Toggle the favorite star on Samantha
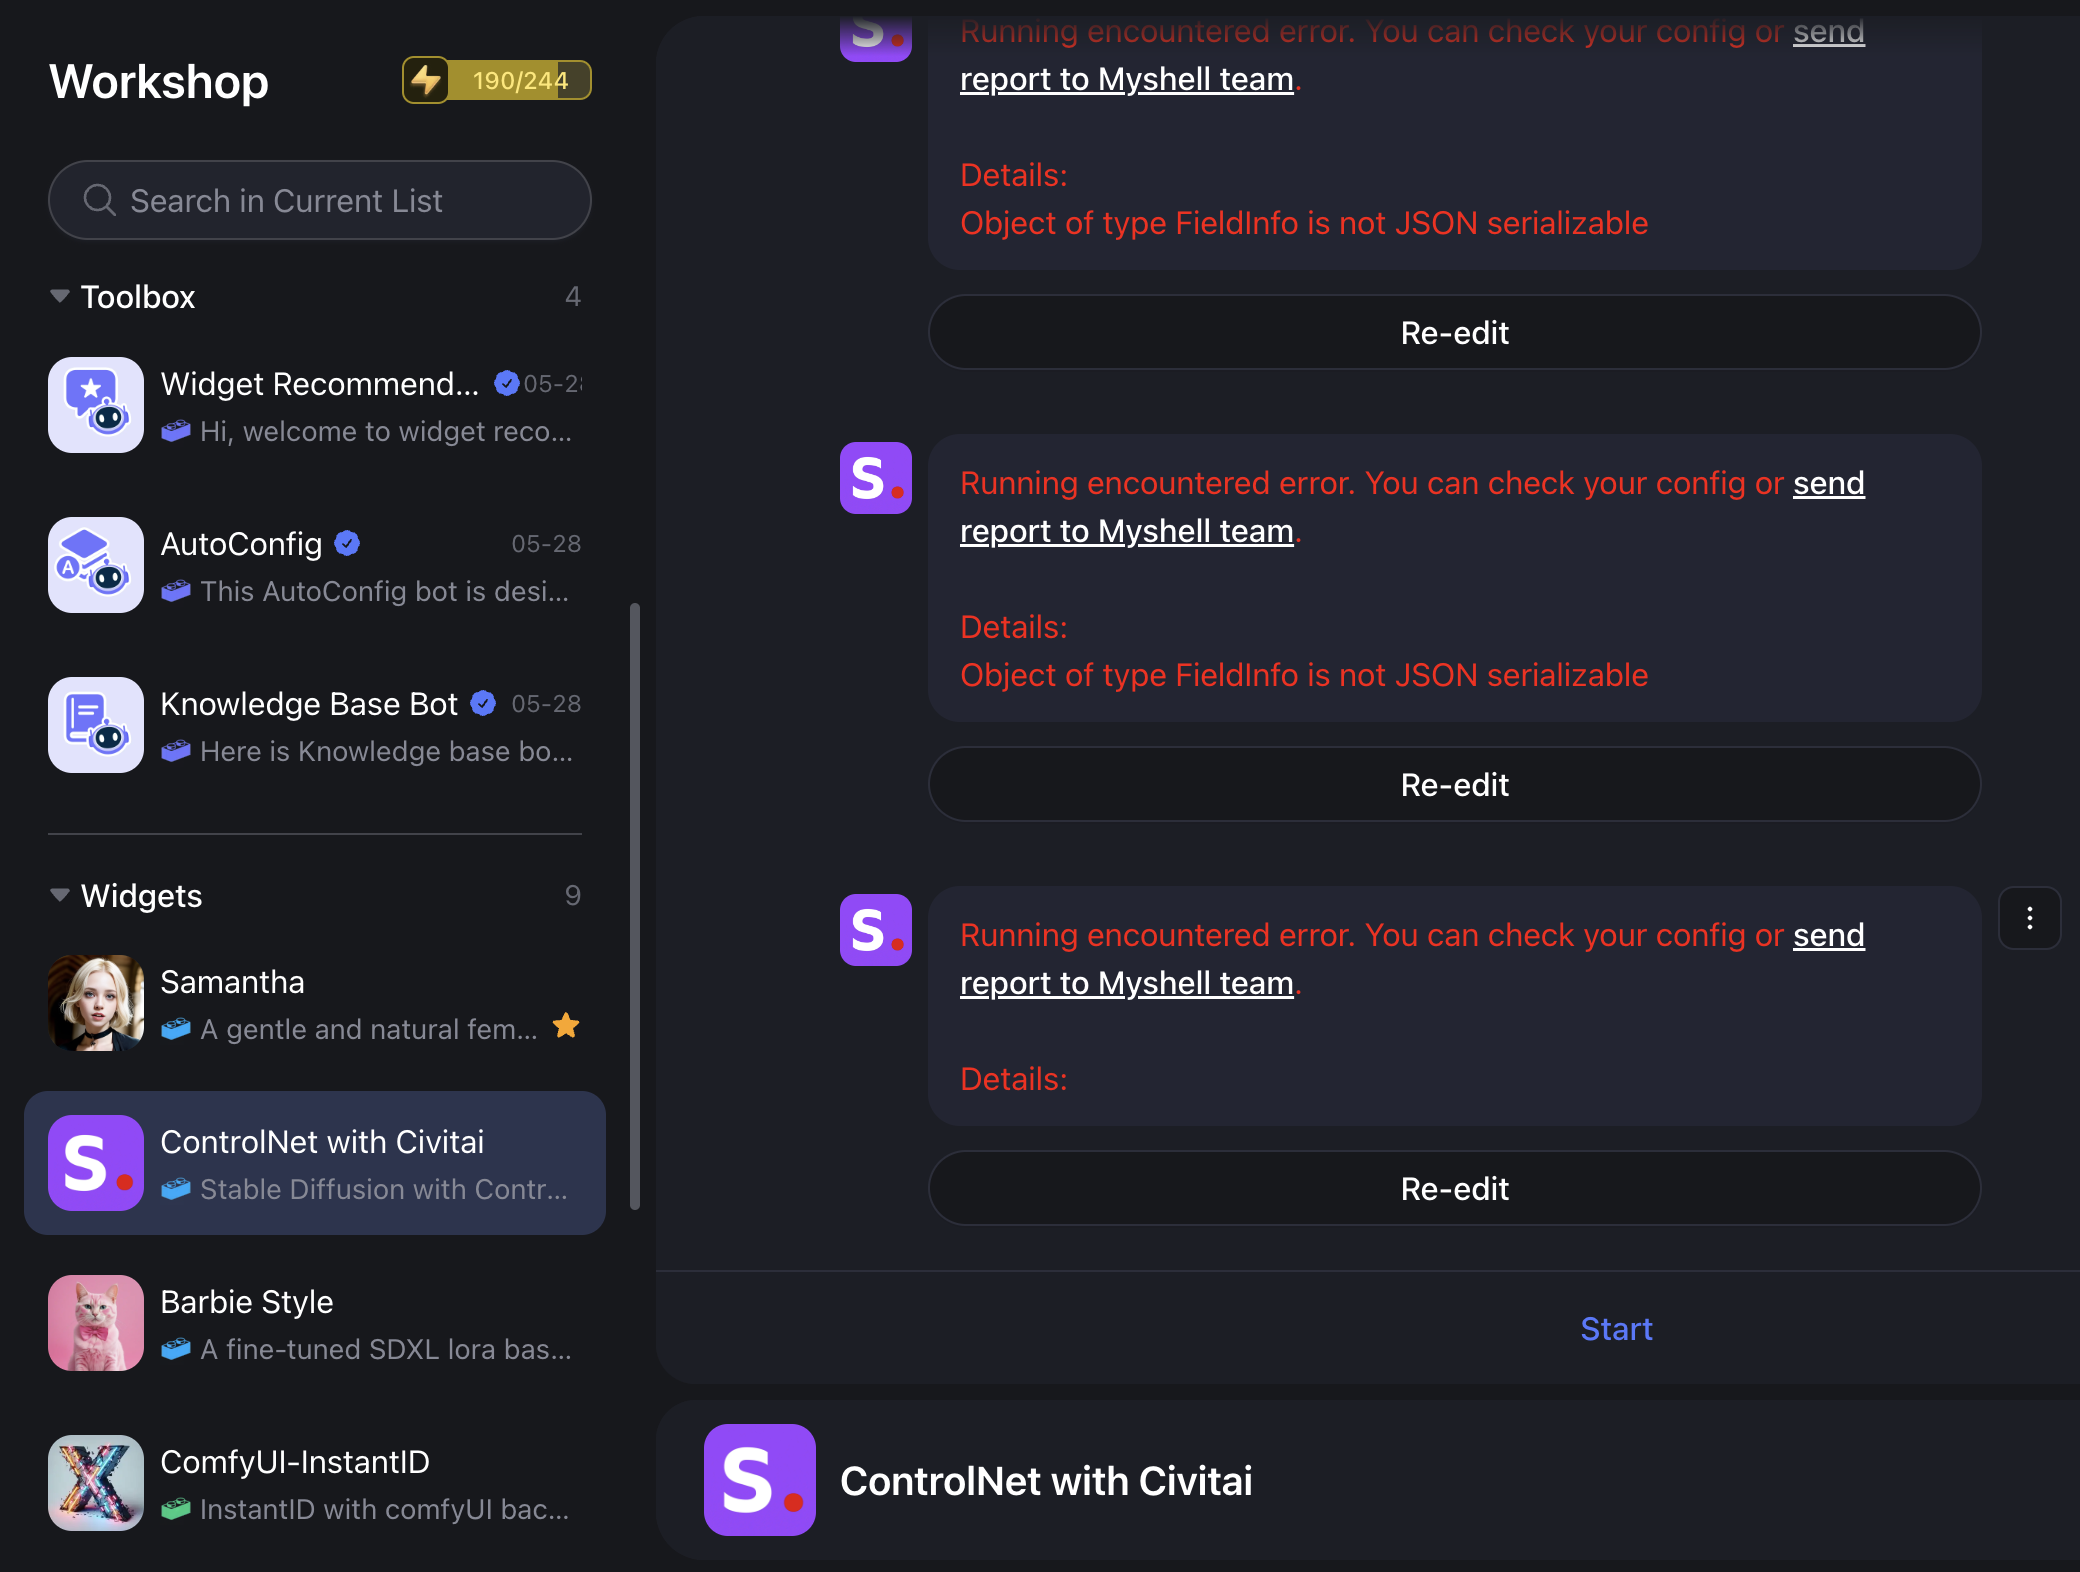 (x=566, y=1026)
